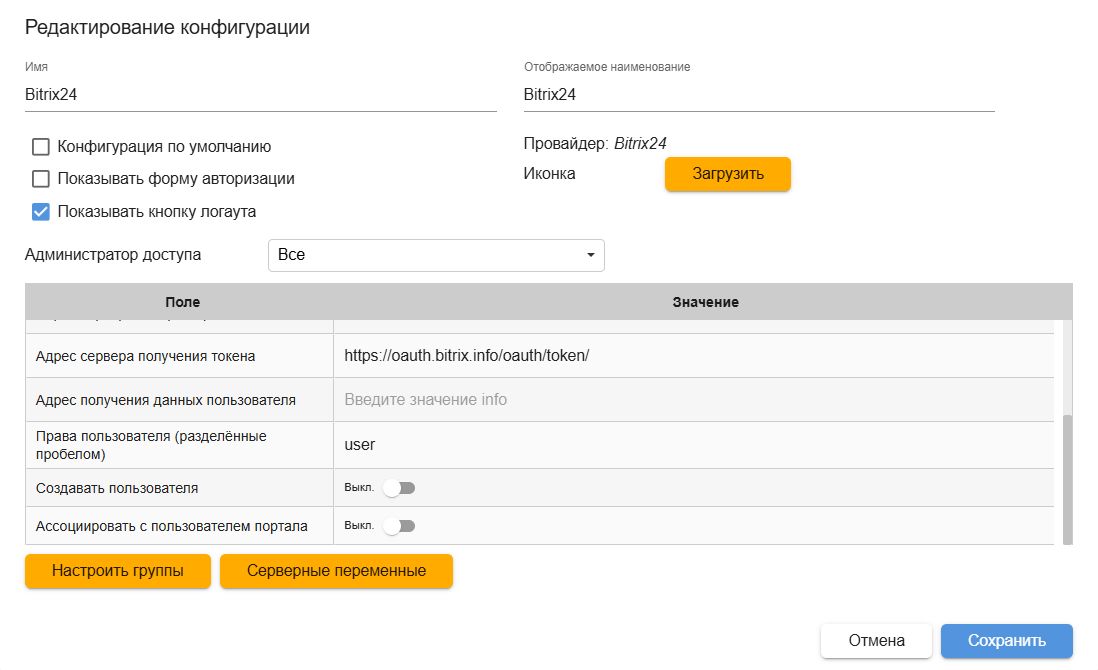Click the 'Значение' column header
Viewport: 1098px width, 670px height.
pyautogui.click(x=705, y=302)
